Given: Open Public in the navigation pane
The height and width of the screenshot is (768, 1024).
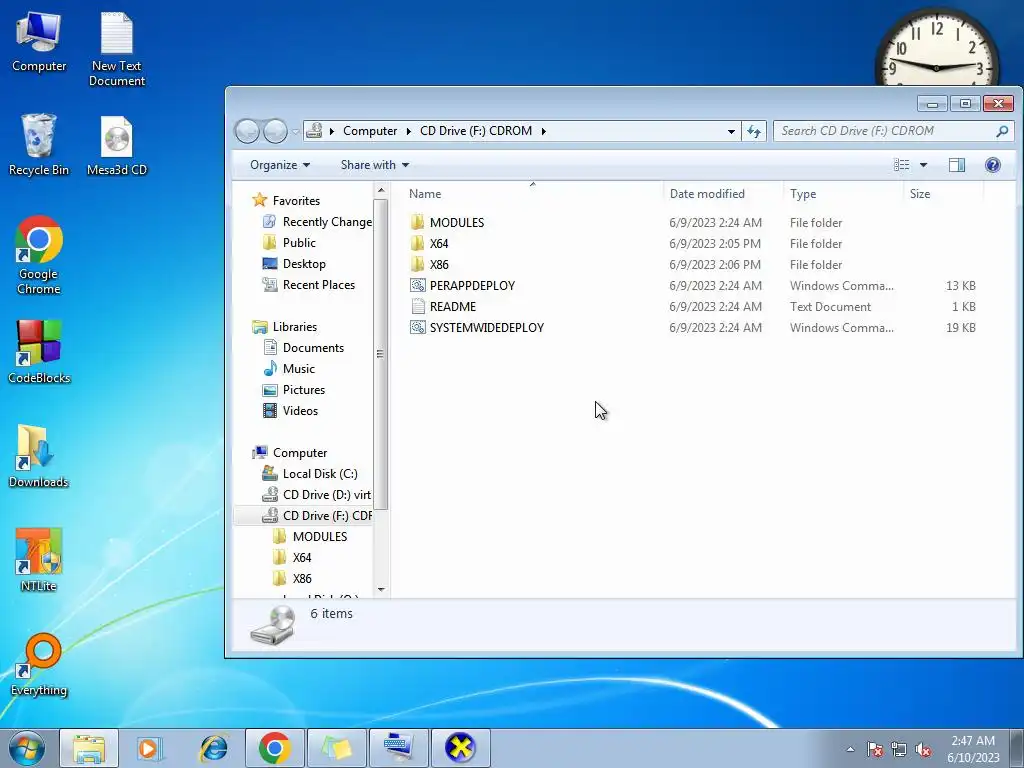Looking at the screenshot, I should (298, 243).
